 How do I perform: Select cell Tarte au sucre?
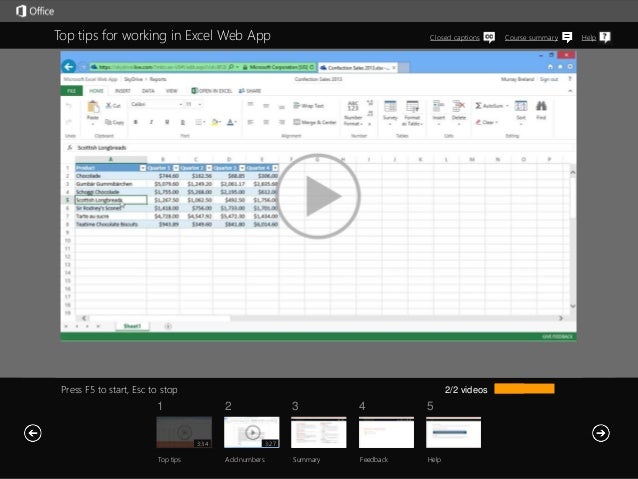pyautogui.click(x=111, y=216)
